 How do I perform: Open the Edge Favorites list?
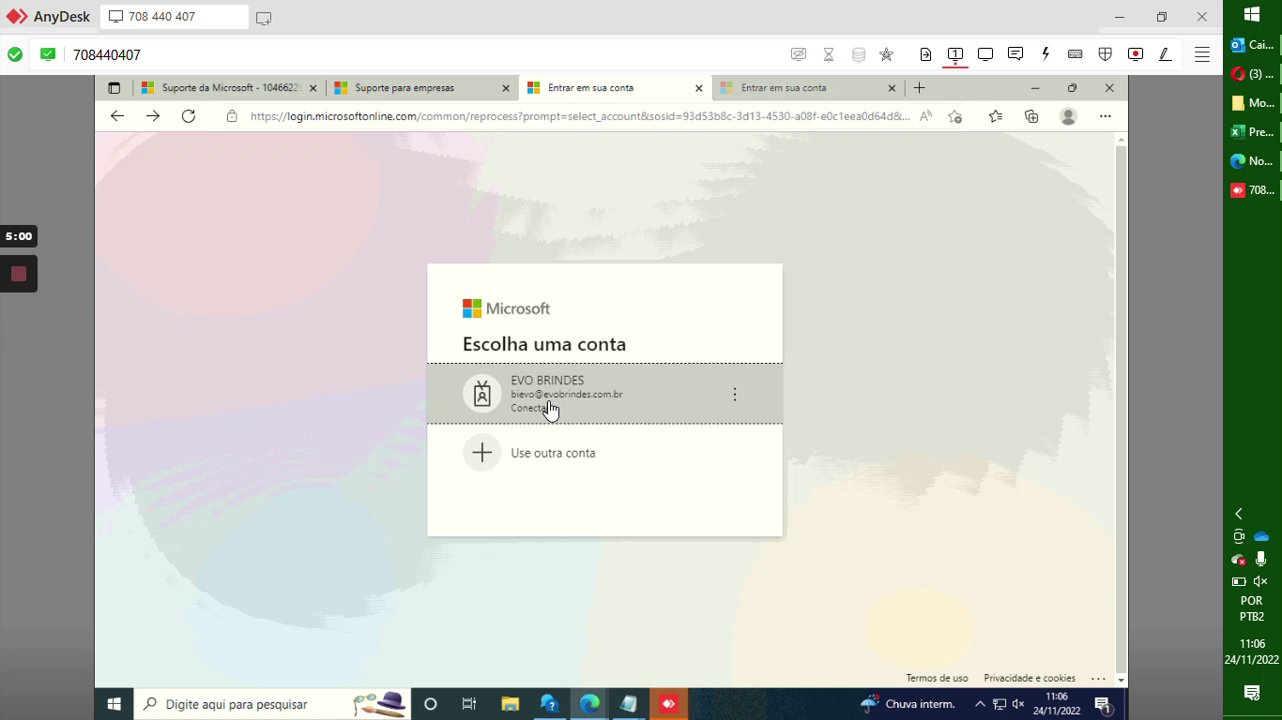click(x=995, y=116)
